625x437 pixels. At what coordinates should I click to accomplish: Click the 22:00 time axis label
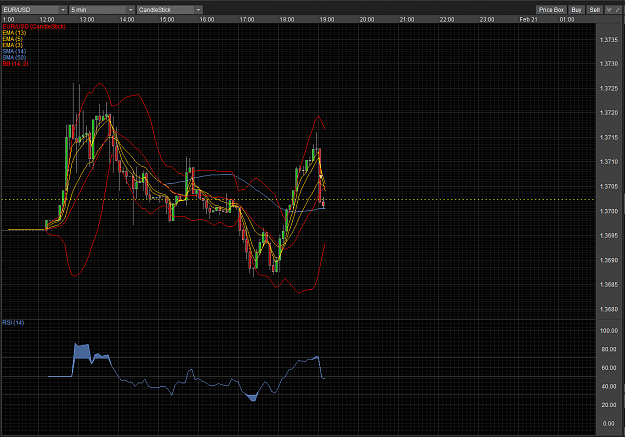[x=447, y=19]
